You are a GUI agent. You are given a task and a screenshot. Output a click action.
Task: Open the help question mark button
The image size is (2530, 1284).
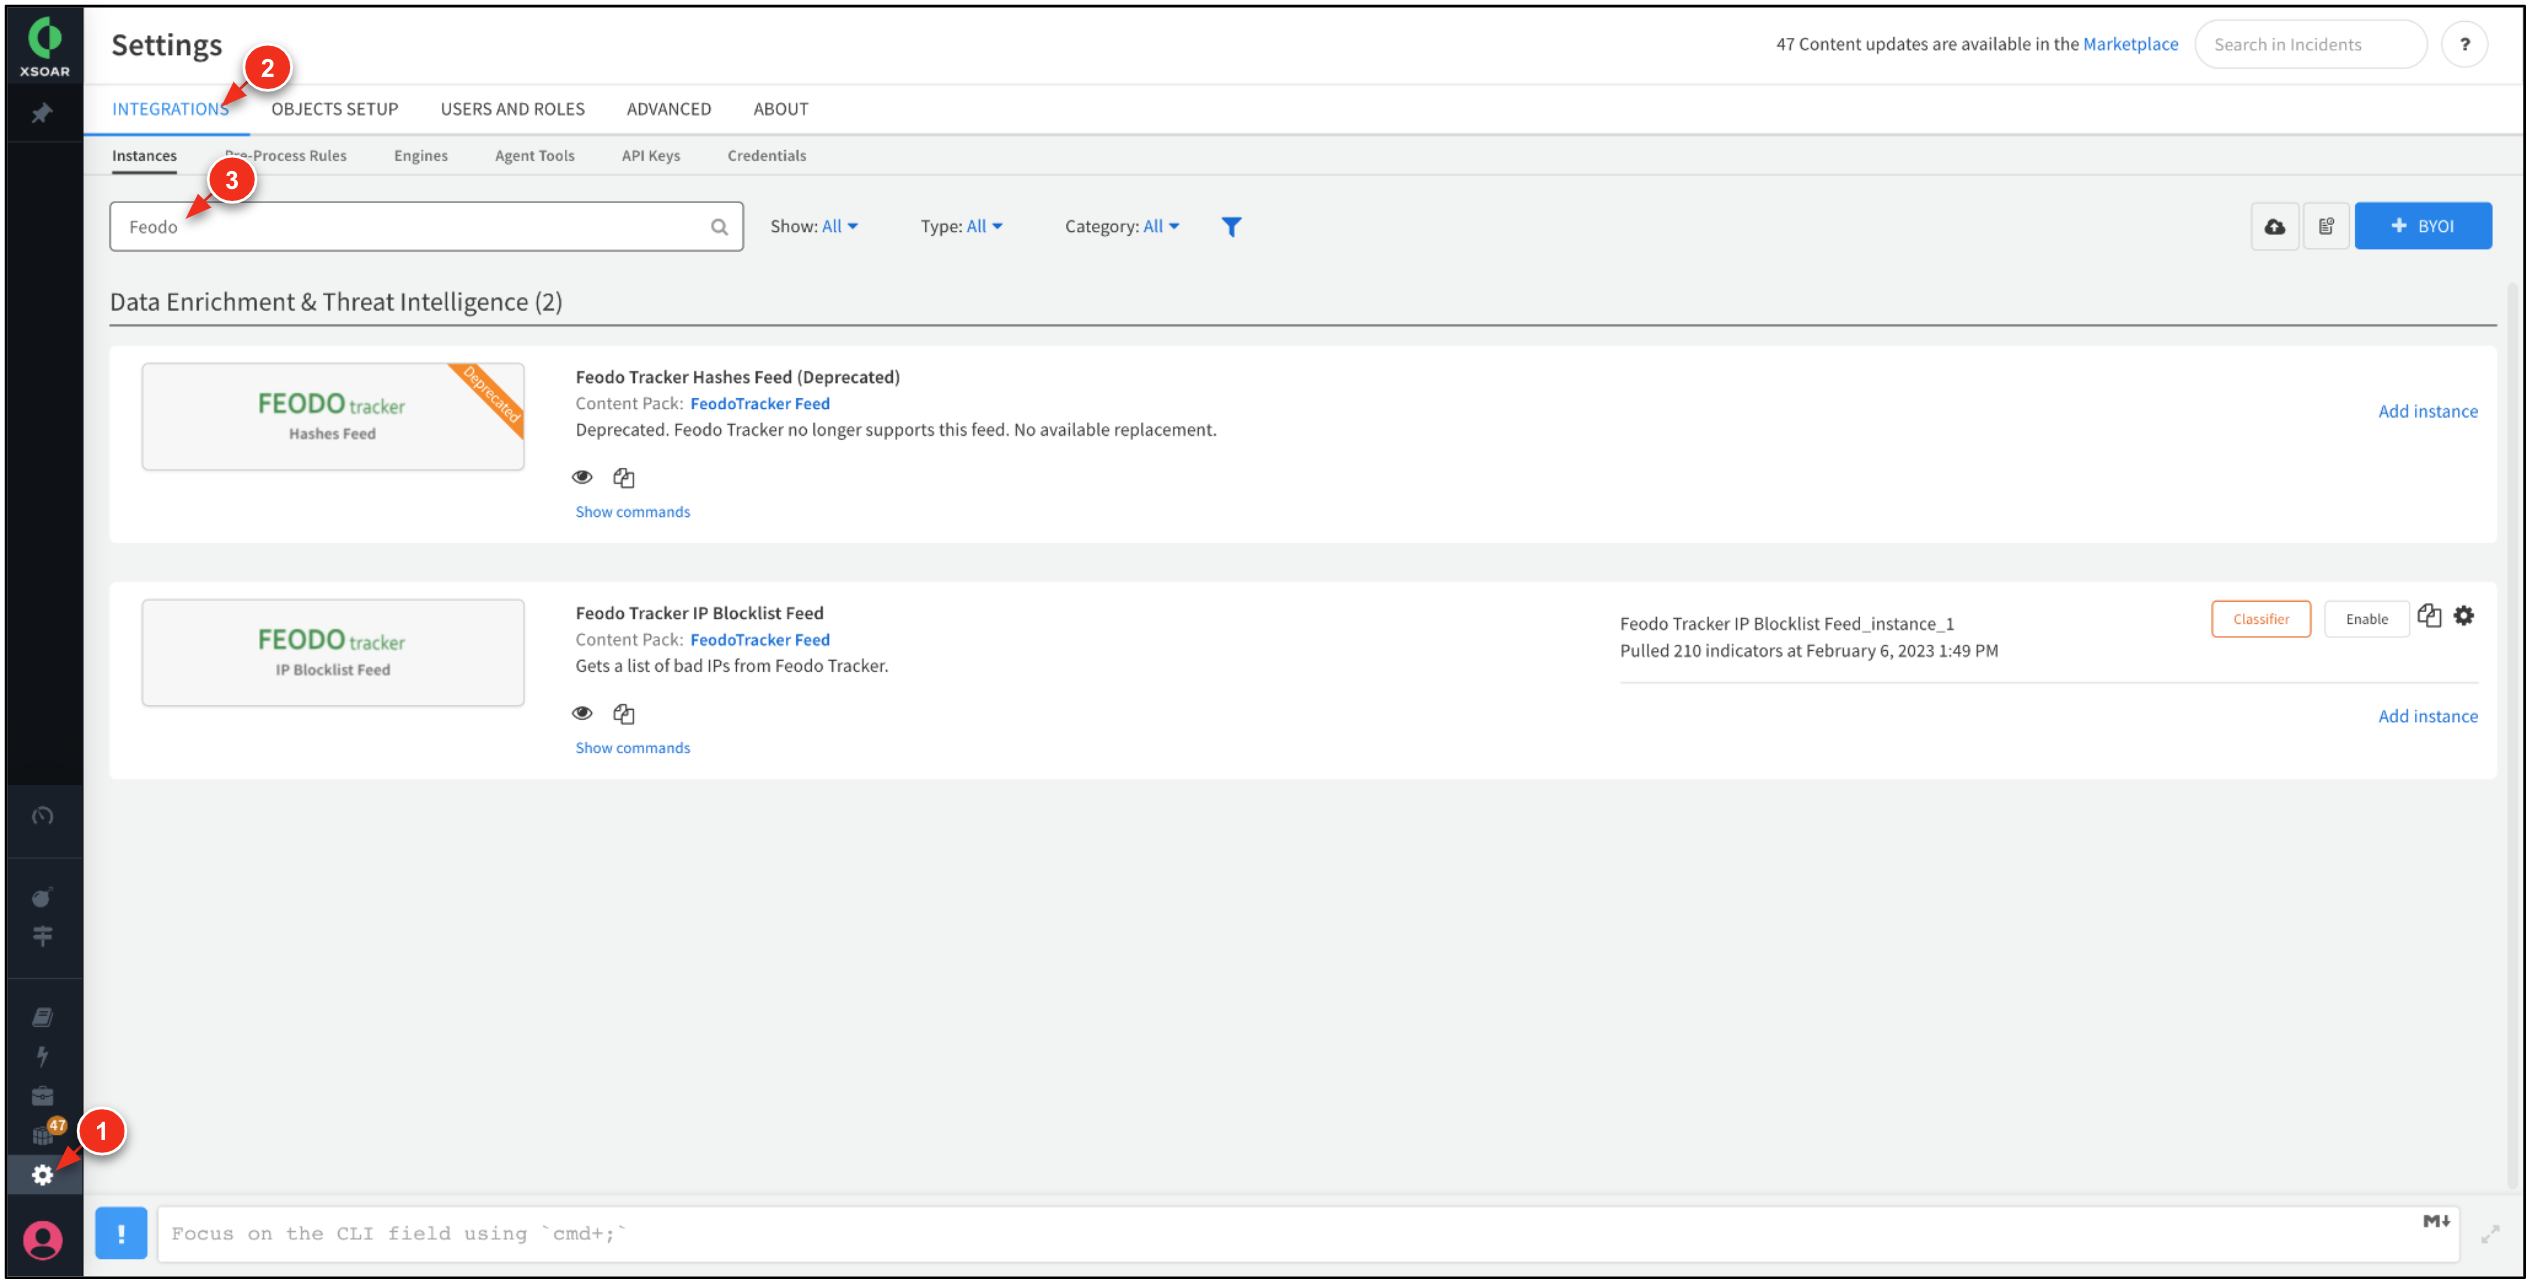(2464, 44)
